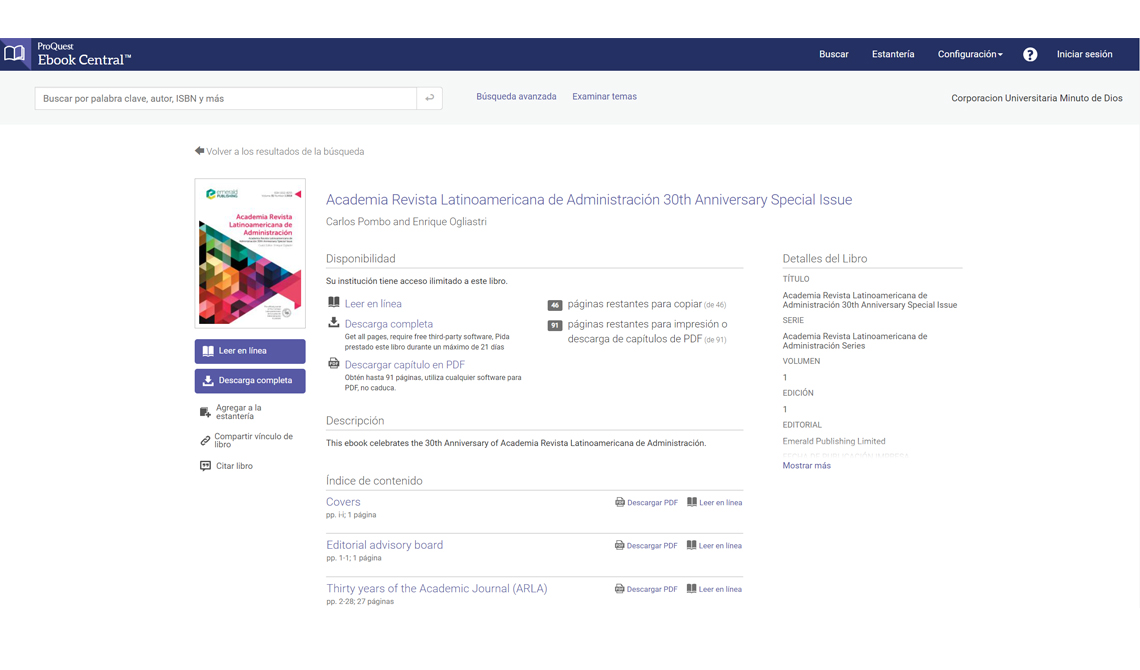Screen dimensions: 1140x670
Task: Click Iniciar sesión to sign in
Action: (1085, 55)
